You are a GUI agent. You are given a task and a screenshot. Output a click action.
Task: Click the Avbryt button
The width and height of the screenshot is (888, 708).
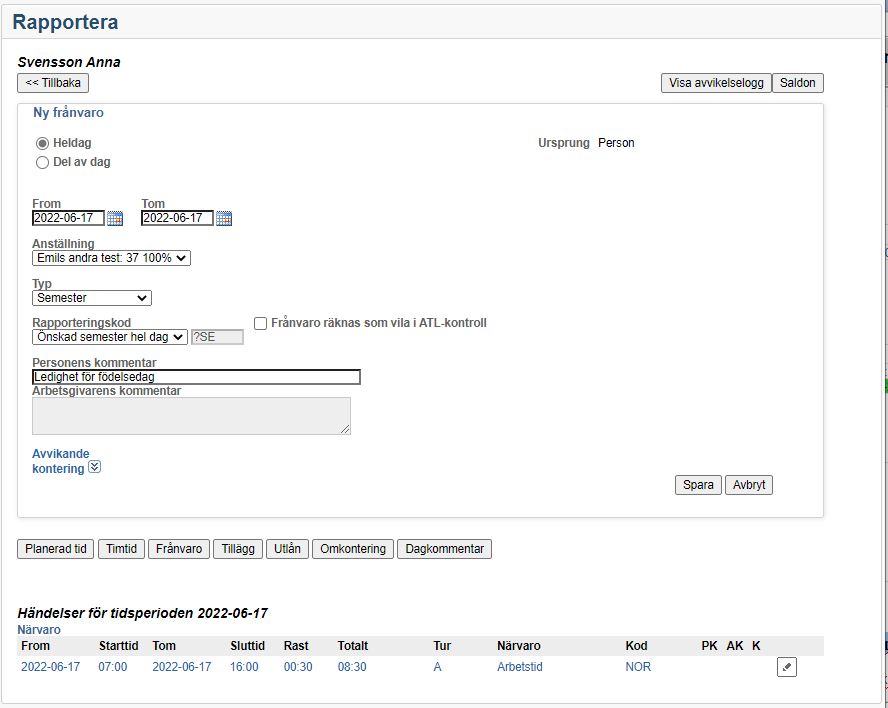click(x=748, y=485)
